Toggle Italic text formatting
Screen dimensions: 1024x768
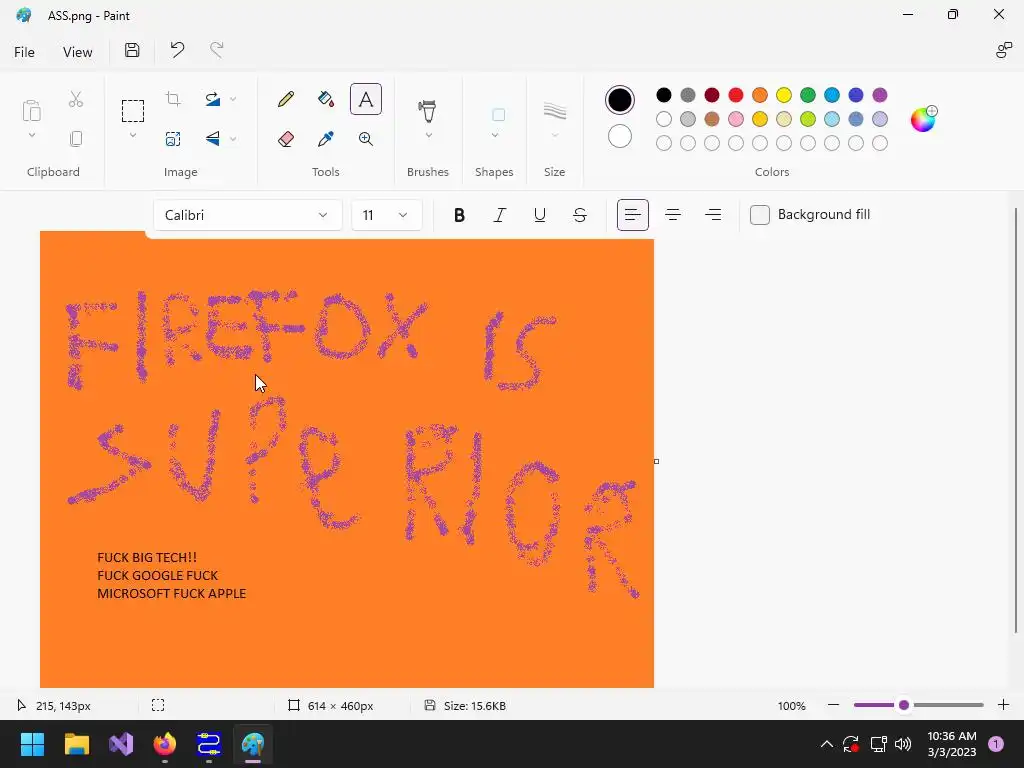pyautogui.click(x=500, y=215)
